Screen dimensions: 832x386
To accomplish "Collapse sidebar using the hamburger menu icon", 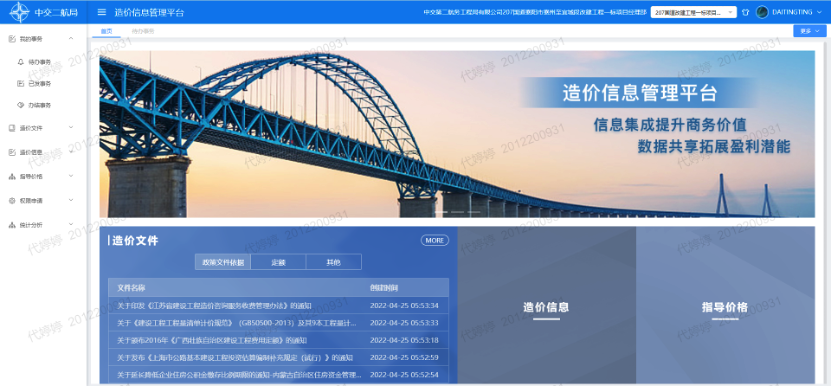I will pyautogui.click(x=102, y=12).
